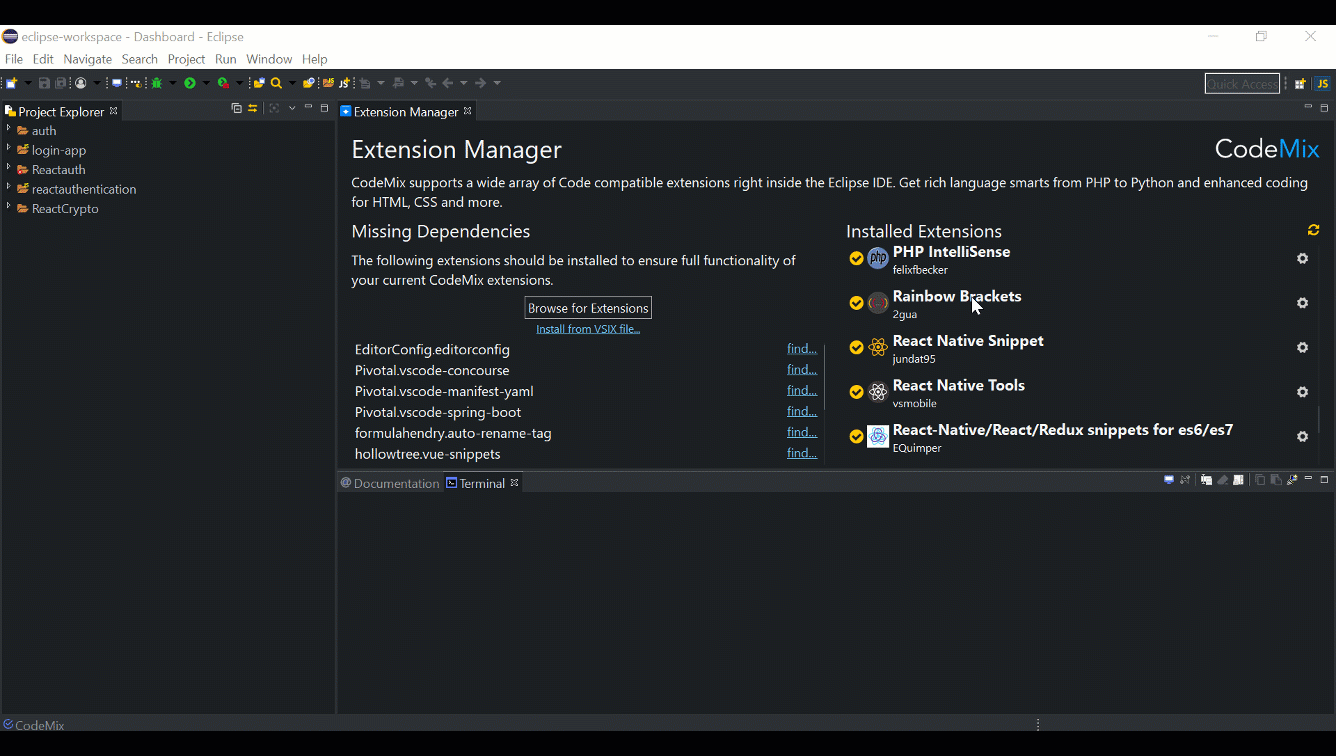Open the Help menu

click(x=315, y=59)
